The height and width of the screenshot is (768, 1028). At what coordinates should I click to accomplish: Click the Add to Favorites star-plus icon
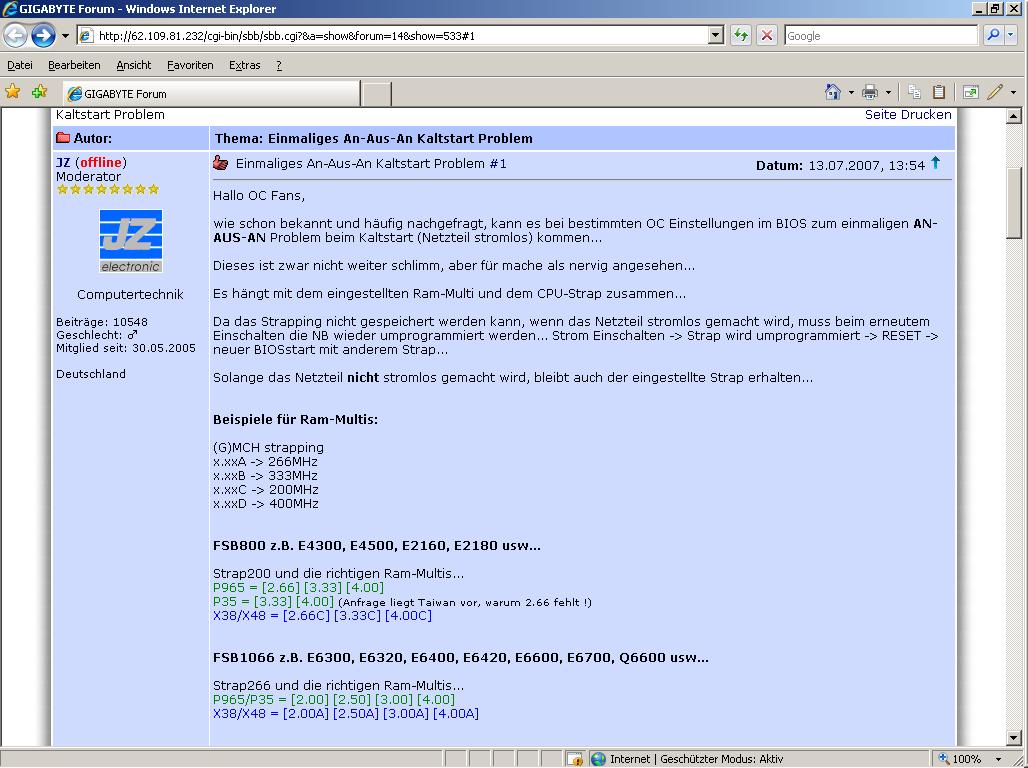click(39, 92)
